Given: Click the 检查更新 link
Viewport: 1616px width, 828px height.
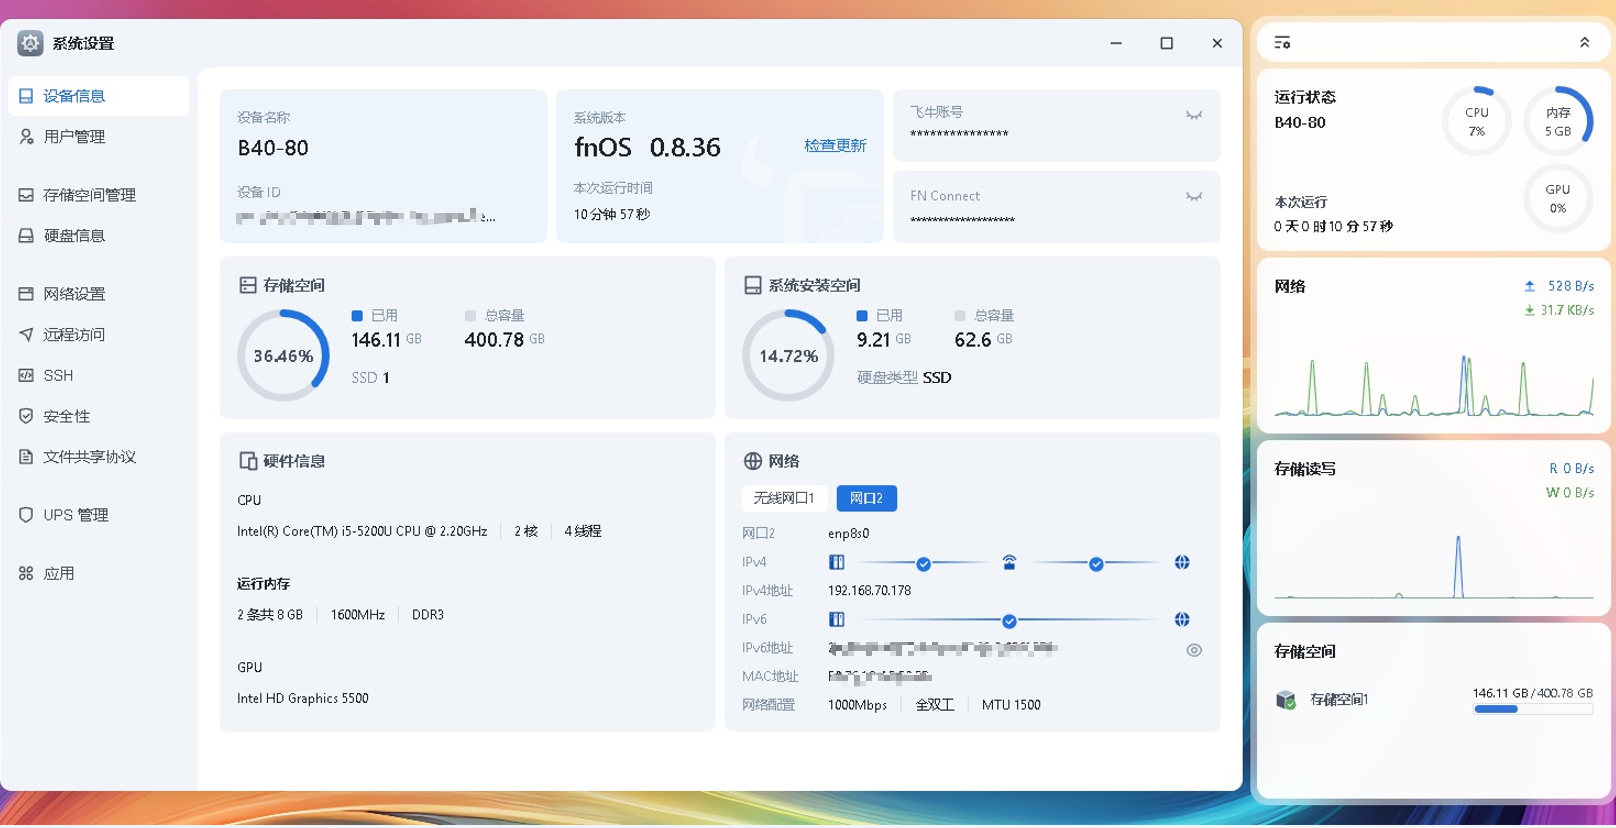Looking at the screenshot, I should pyautogui.click(x=835, y=146).
